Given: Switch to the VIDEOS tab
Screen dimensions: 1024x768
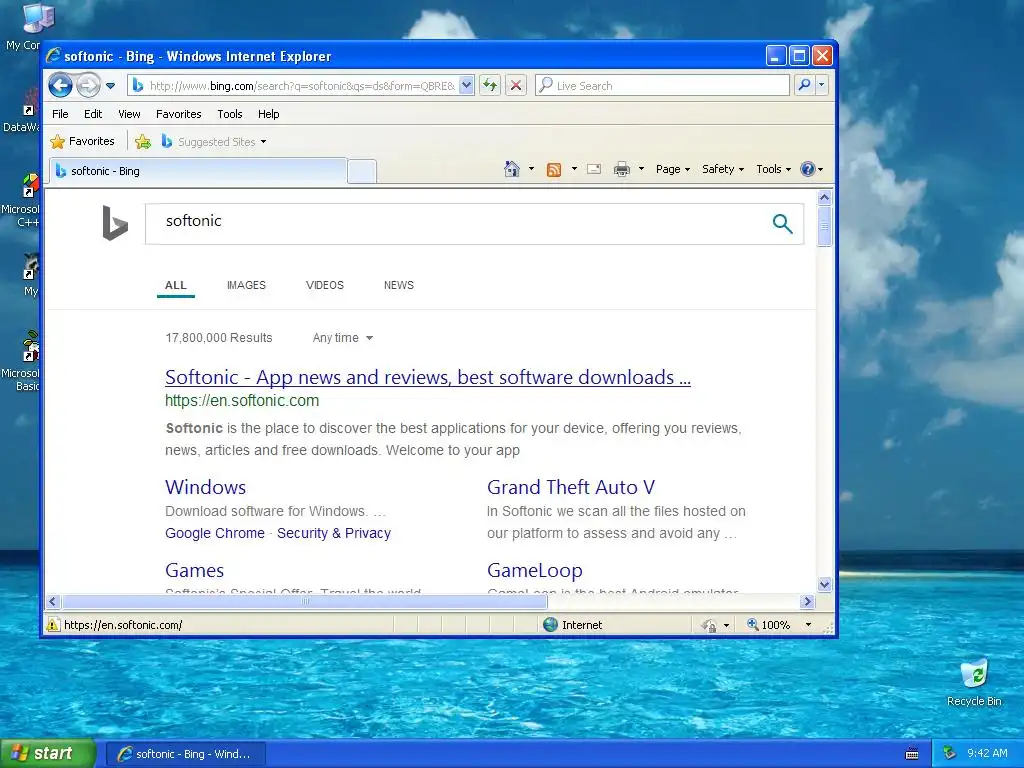Looking at the screenshot, I should click(325, 285).
